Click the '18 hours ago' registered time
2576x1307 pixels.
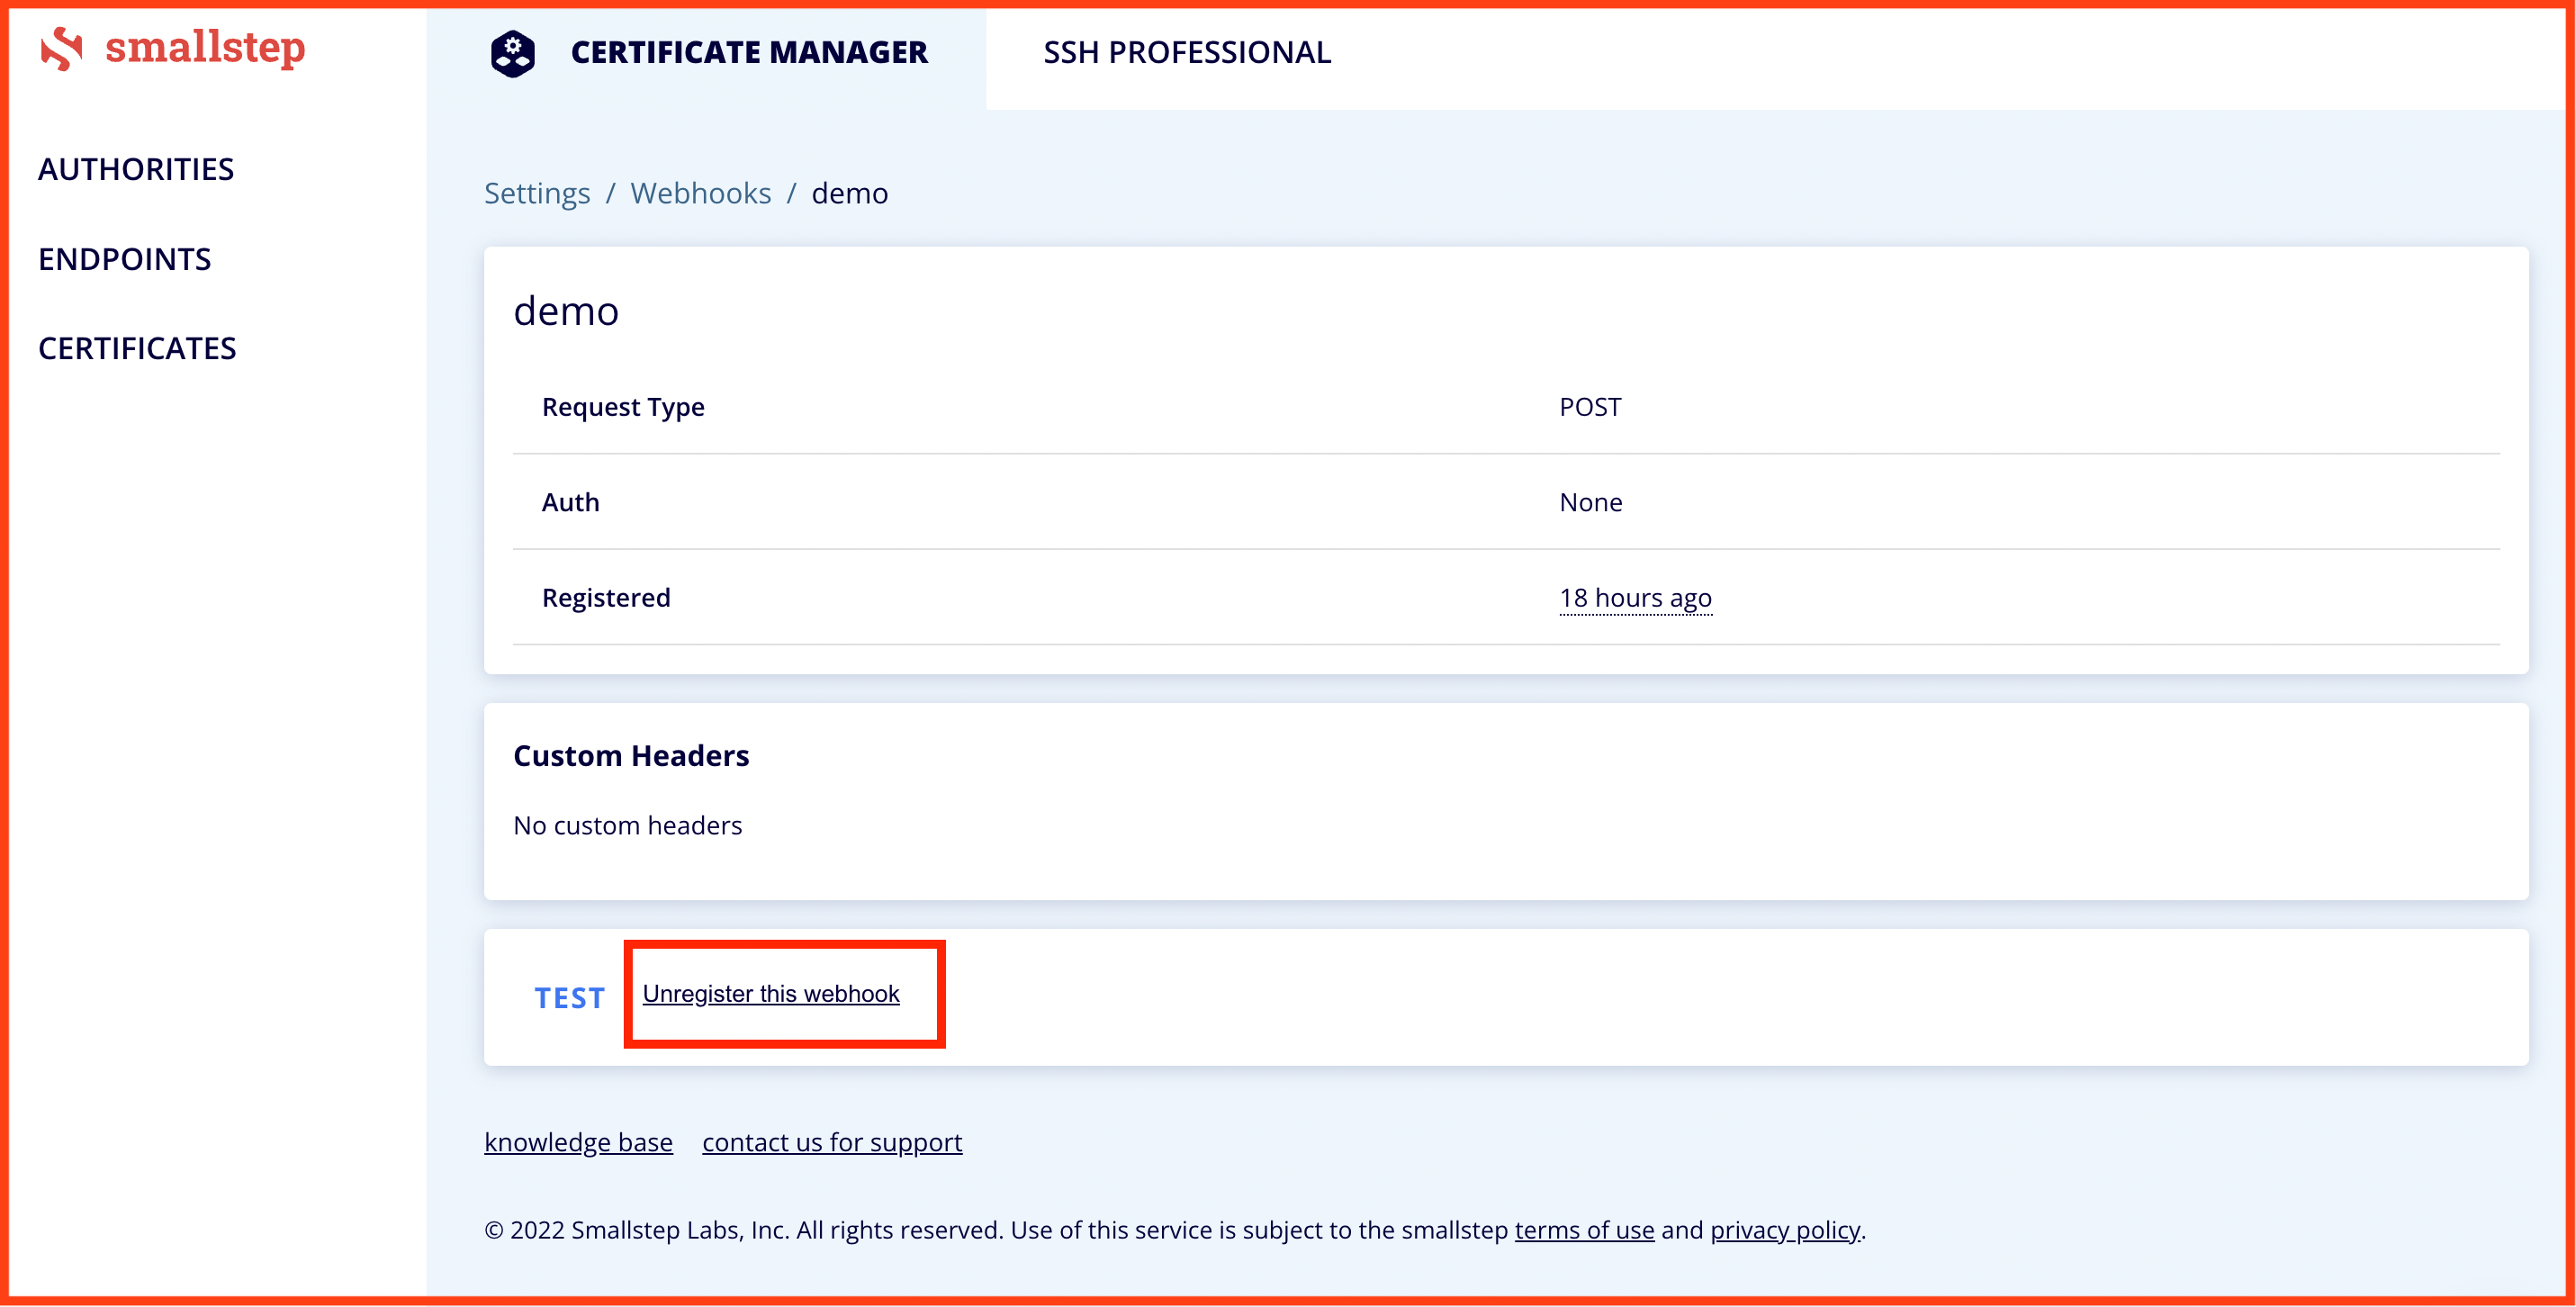pyautogui.click(x=1635, y=598)
